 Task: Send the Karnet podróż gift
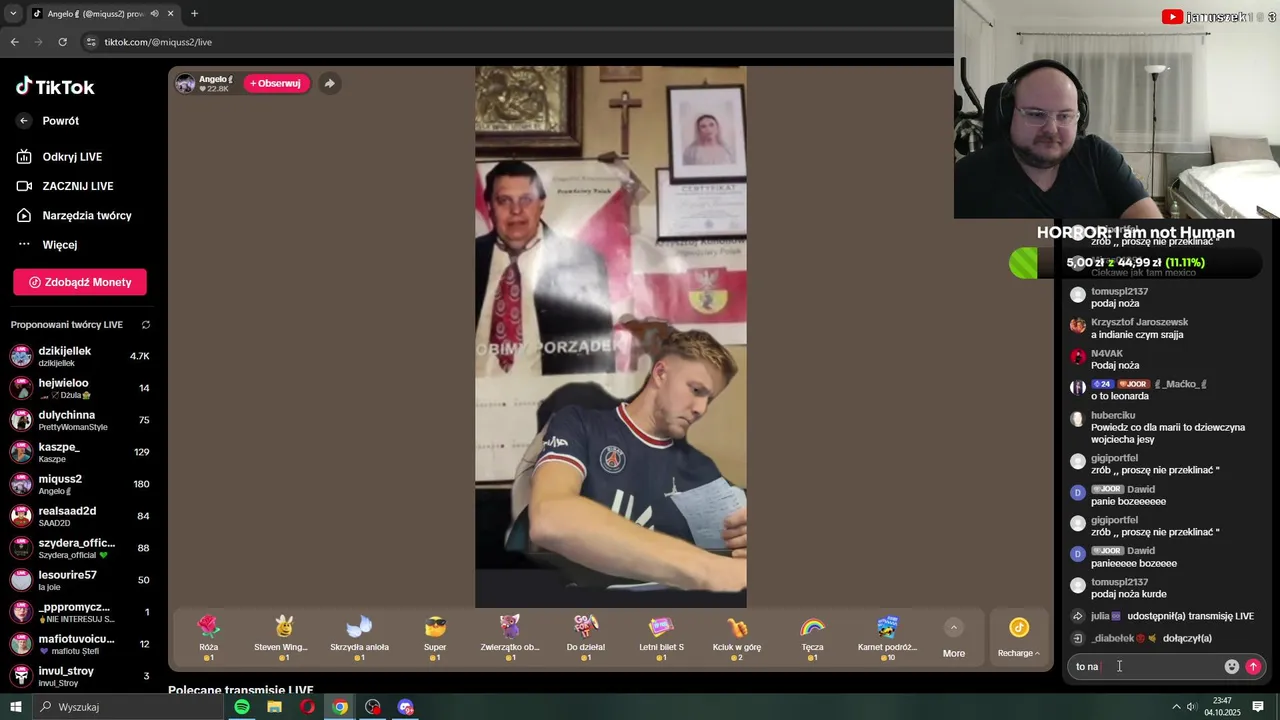point(887,637)
